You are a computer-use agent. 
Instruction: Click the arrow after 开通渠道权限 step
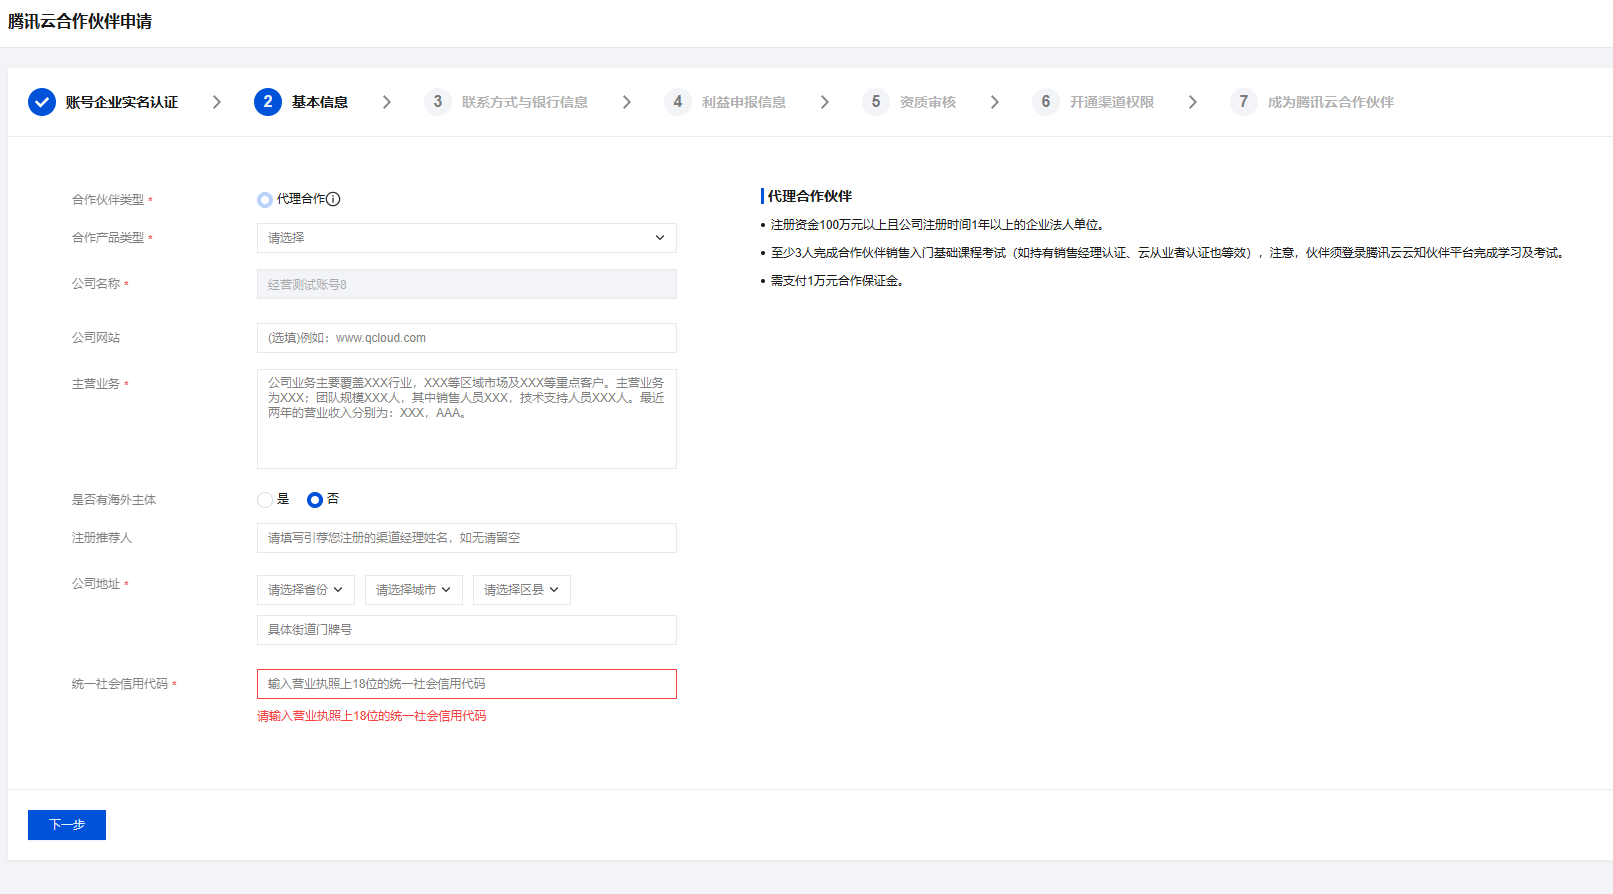coord(1193,102)
